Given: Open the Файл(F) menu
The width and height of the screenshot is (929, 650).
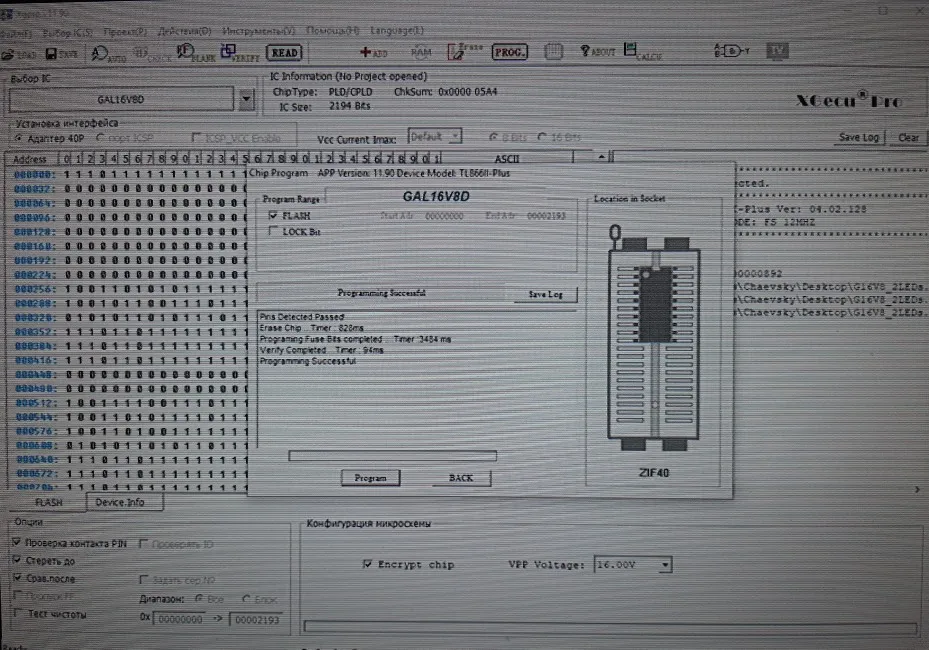Looking at the screenshot, I should point(14,33).
